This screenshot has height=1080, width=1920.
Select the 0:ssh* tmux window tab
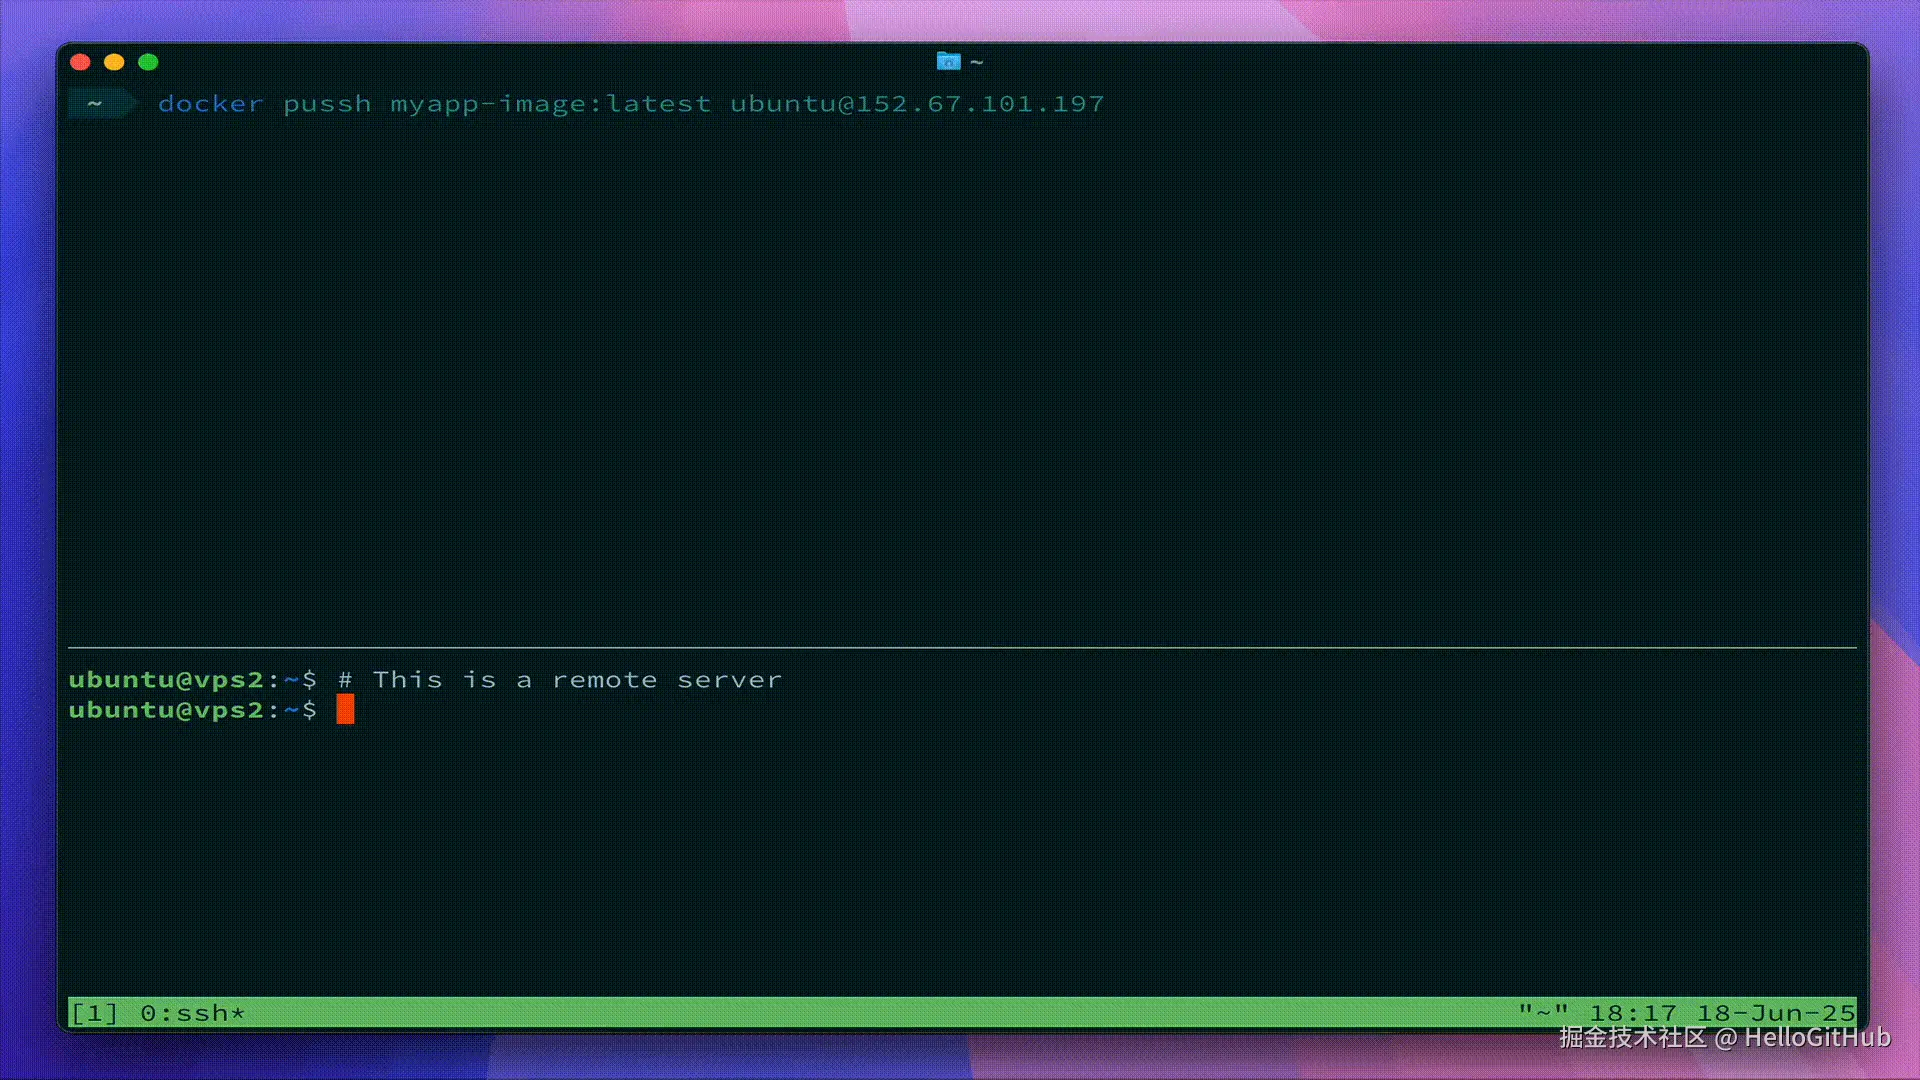(192, 1013)
